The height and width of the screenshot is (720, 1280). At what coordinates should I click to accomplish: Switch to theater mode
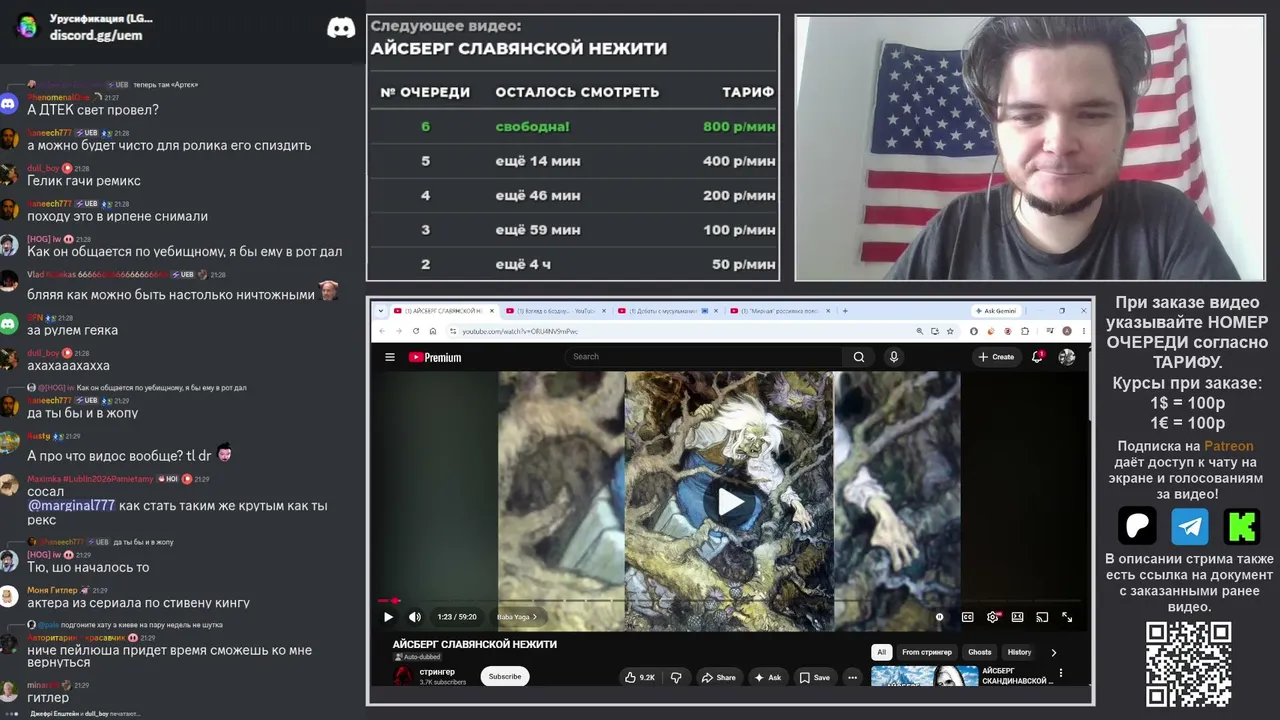(x=1017, y=617)
